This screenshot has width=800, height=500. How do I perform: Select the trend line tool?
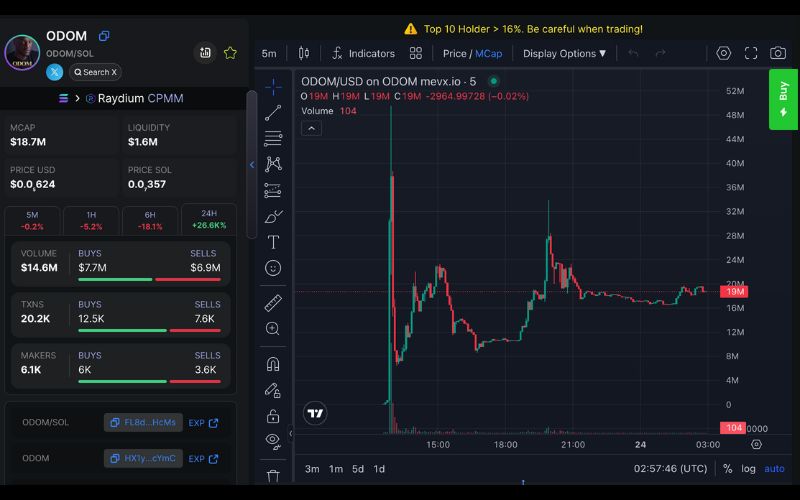point(273,113)
